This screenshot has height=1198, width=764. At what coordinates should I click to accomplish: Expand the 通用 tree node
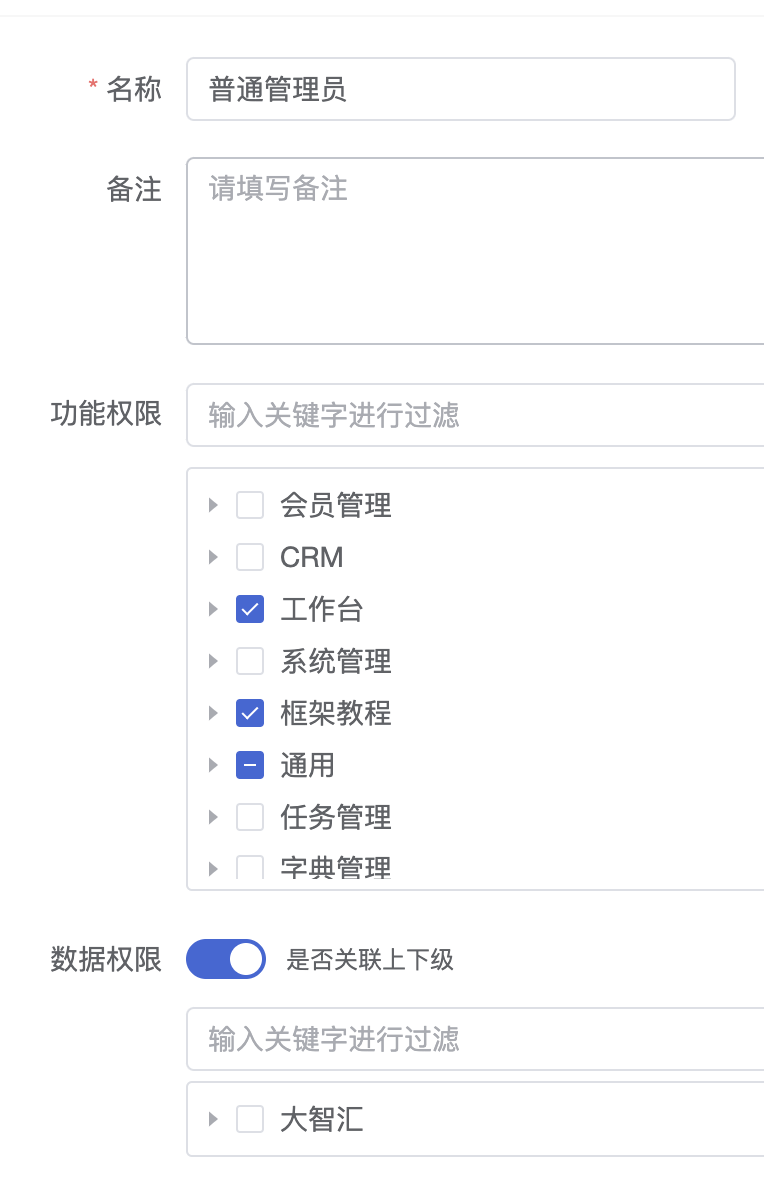[213, 765]
